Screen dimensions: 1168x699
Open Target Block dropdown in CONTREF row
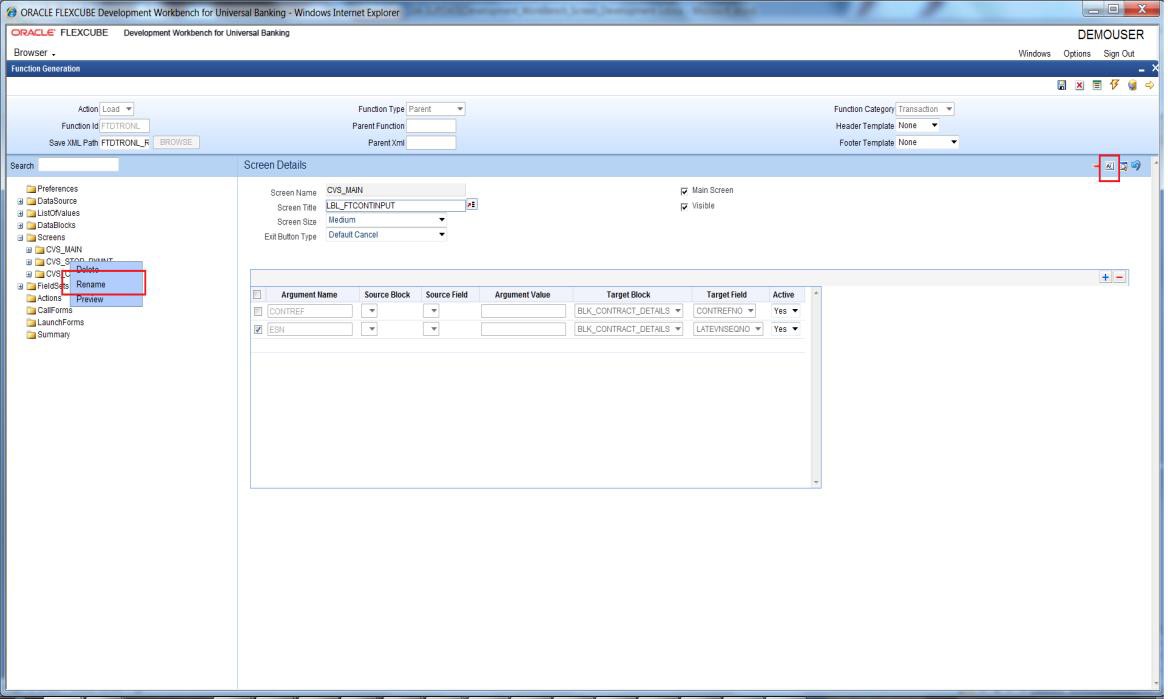629,311
